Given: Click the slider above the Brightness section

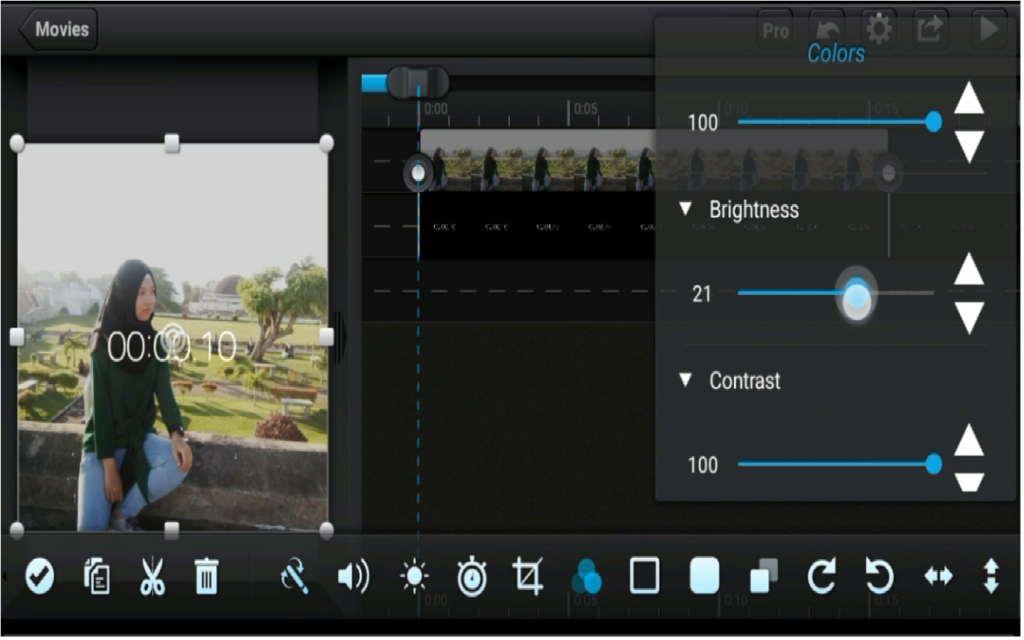Looking at the screenshot, I should click(x=839, y=121).
